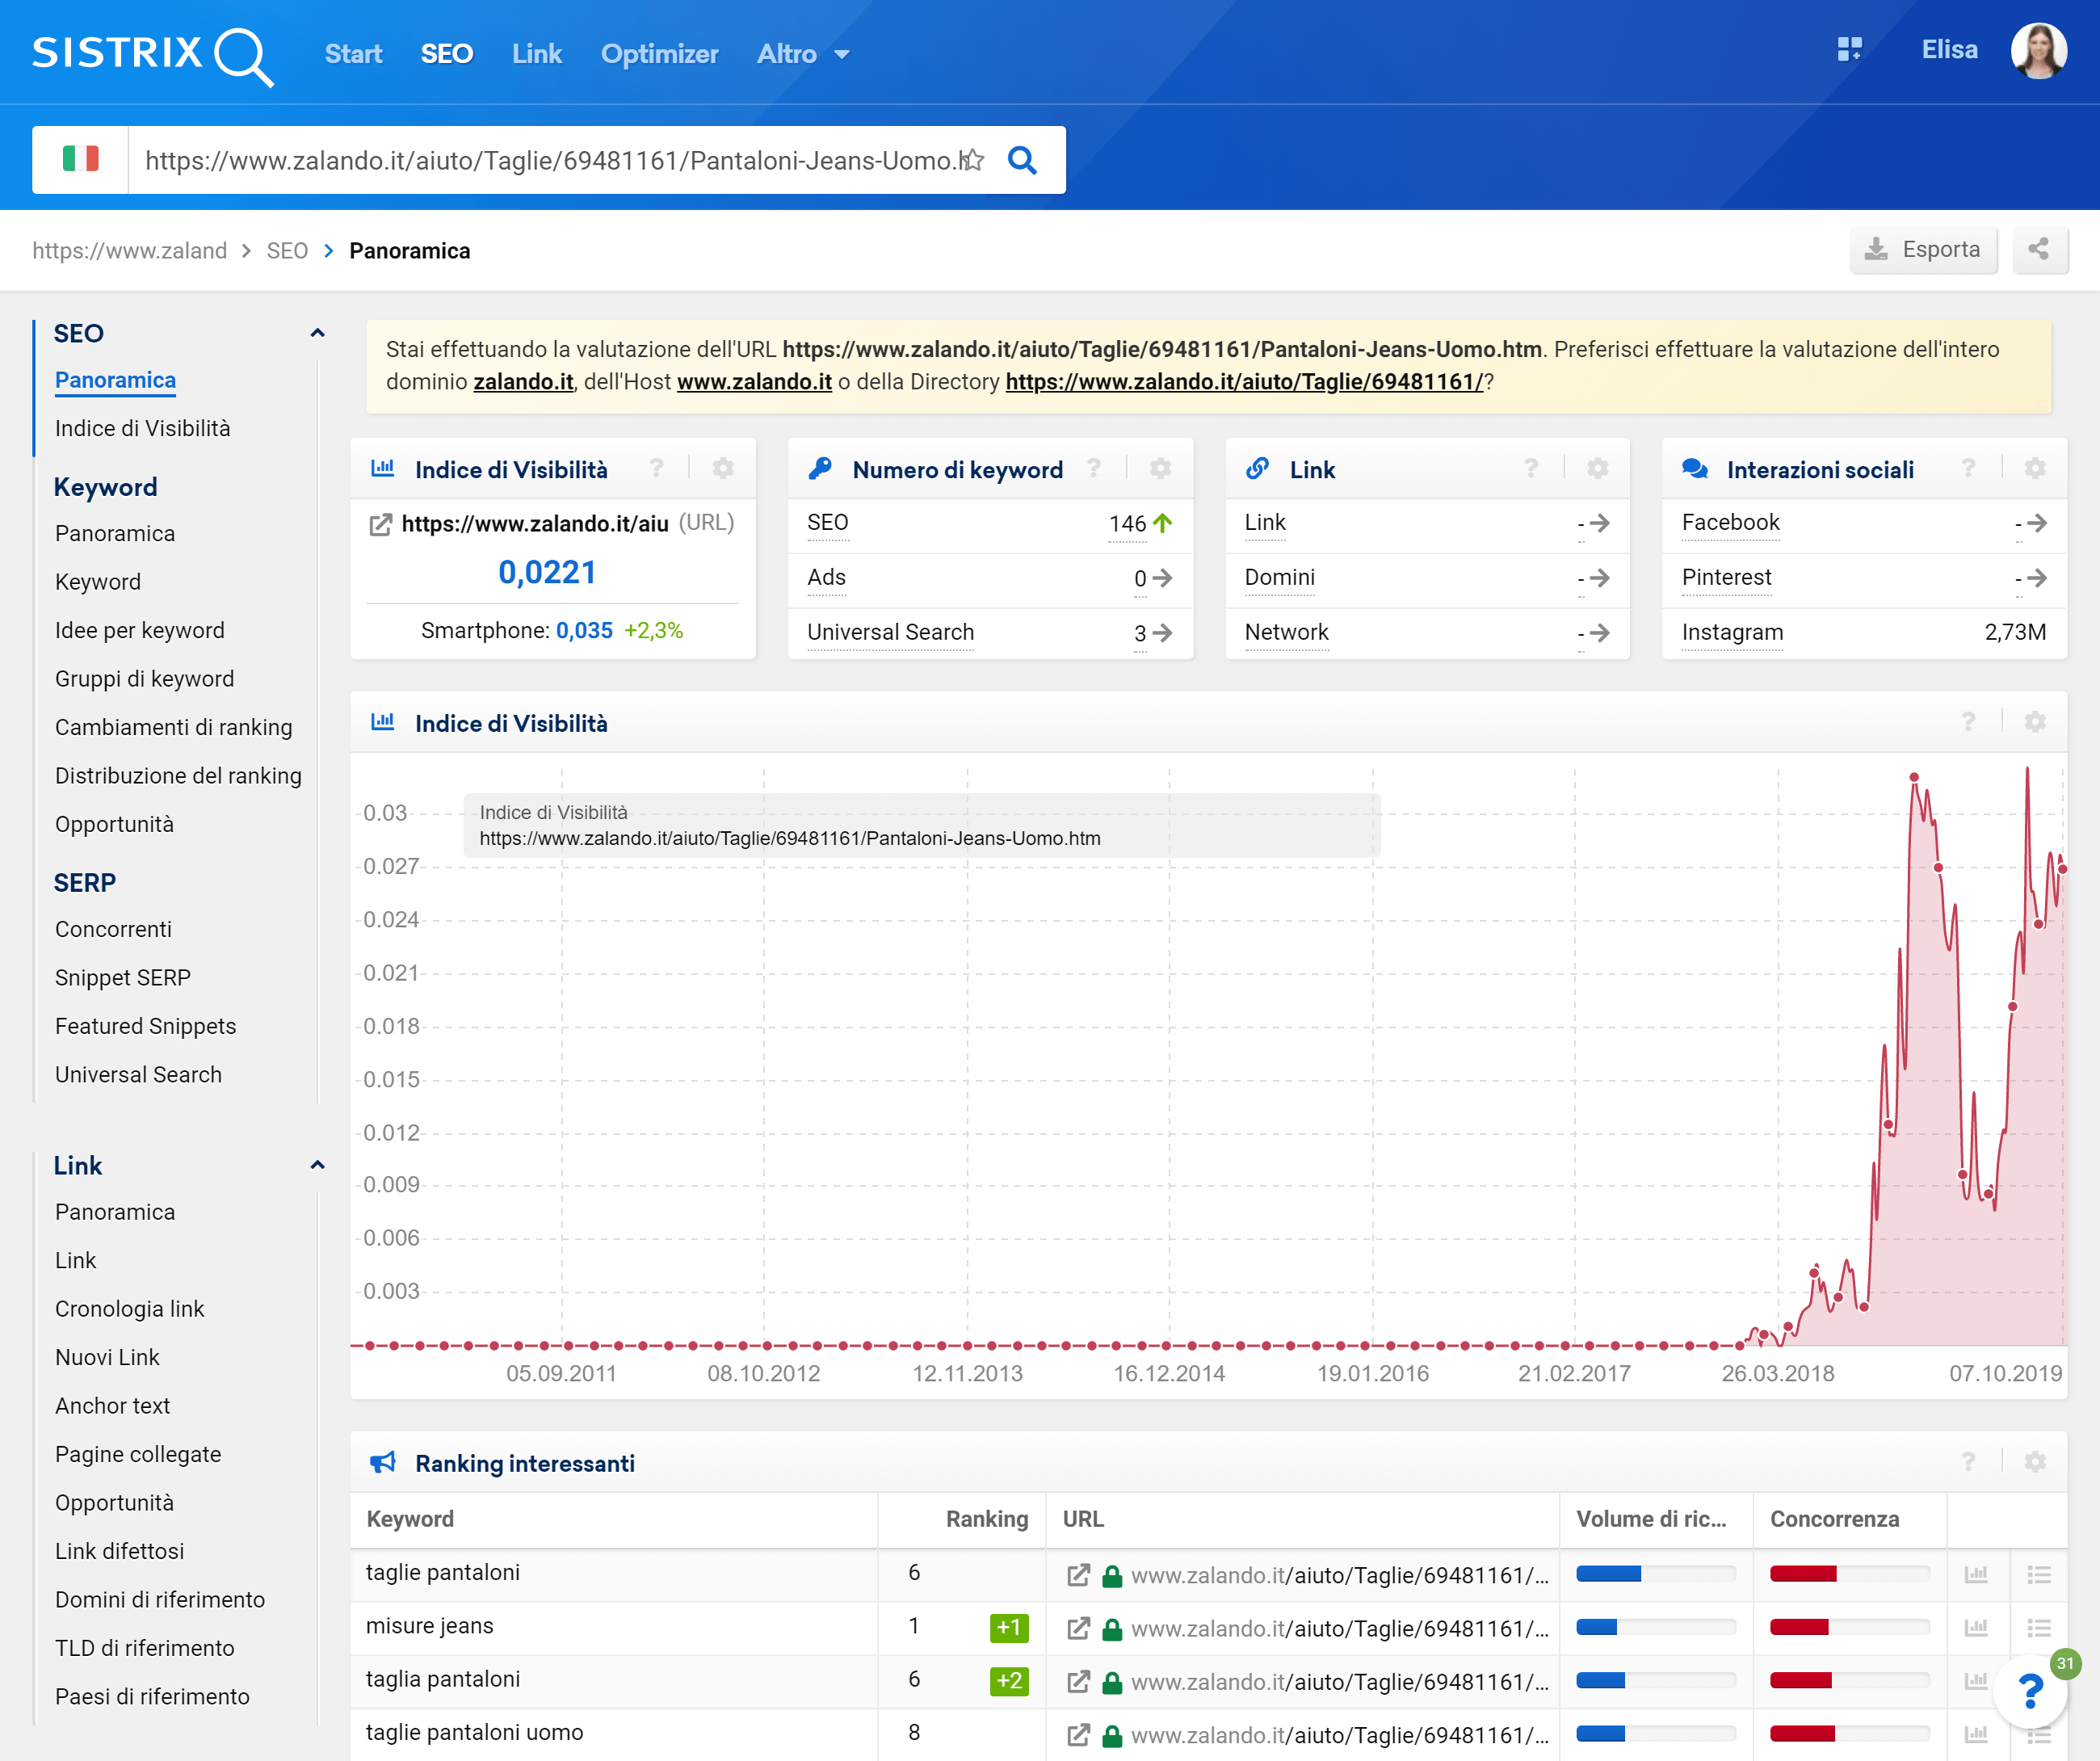Collapse the Link sidebar section

(317, 1165)
